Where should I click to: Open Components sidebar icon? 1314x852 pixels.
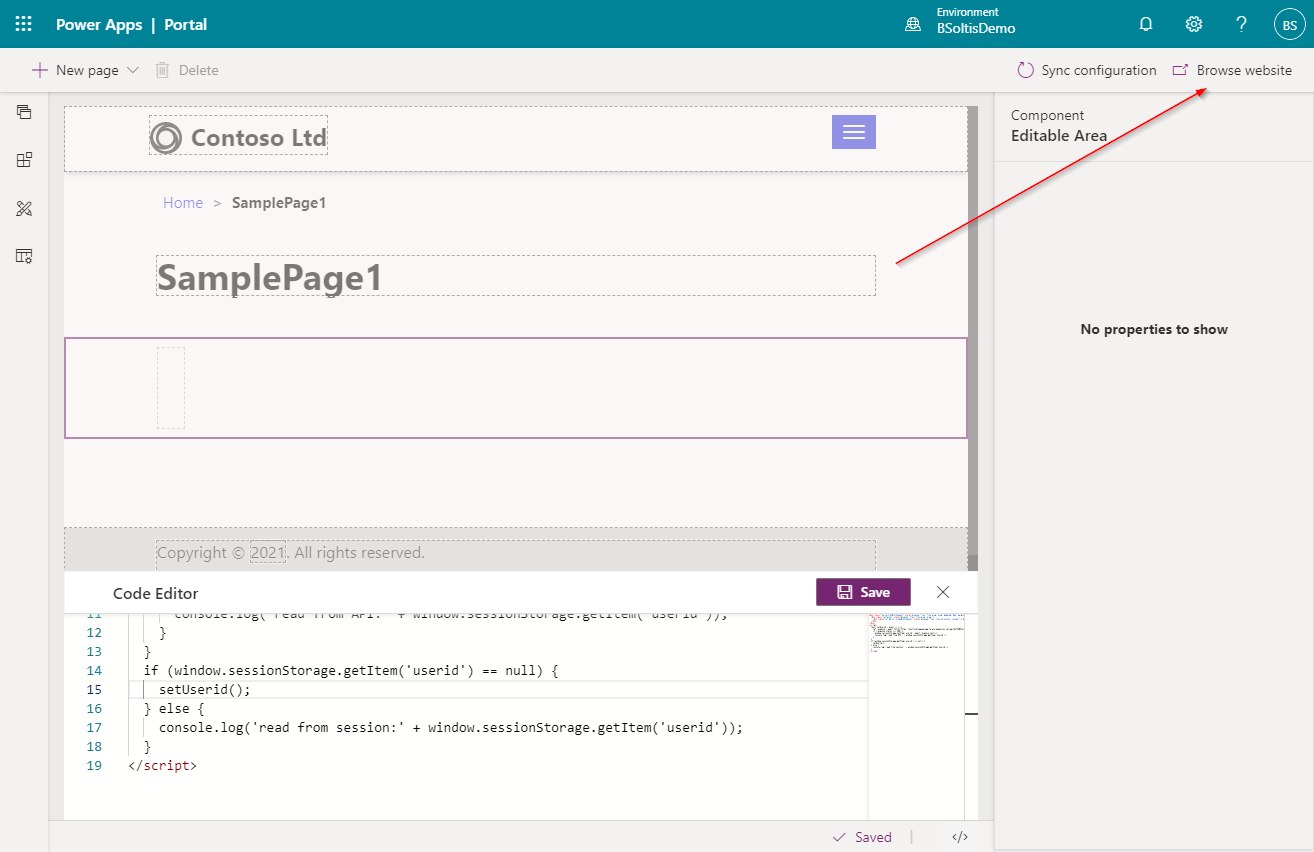[24, 159]
